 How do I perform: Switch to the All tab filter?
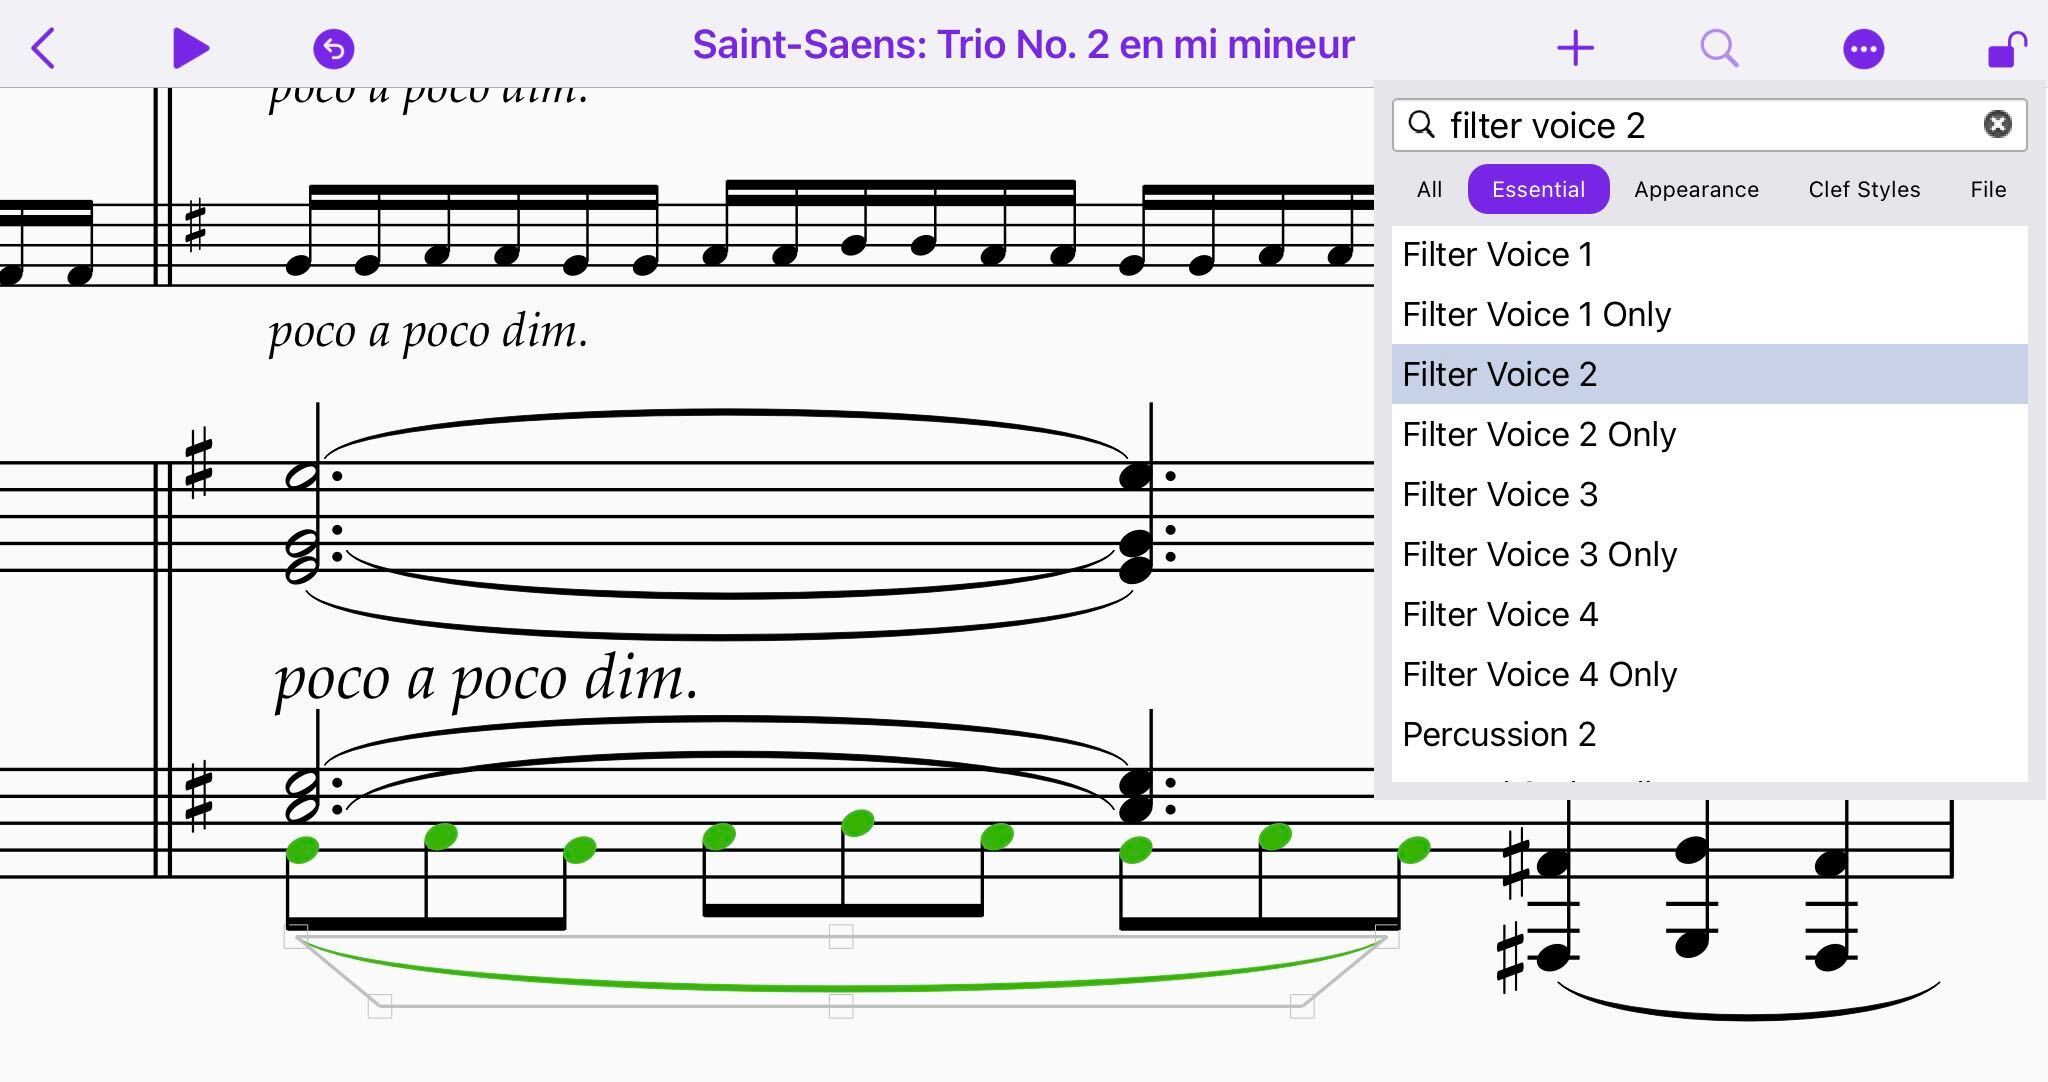(x=1429, y=190)
